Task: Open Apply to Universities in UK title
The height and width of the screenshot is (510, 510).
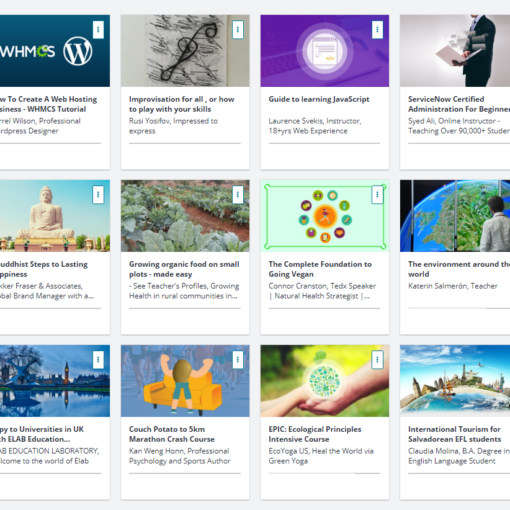Action: 42,434
